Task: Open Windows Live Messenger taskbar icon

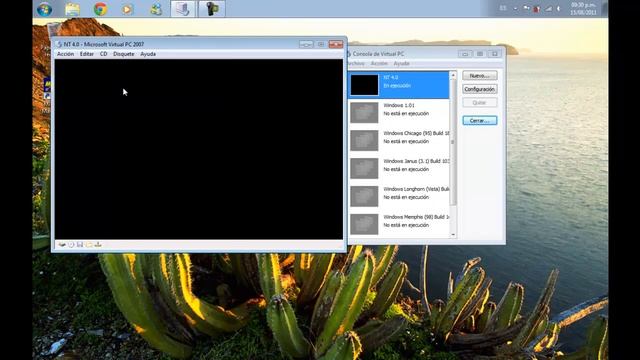Action: pyautogui.click(x=156, y=9)
